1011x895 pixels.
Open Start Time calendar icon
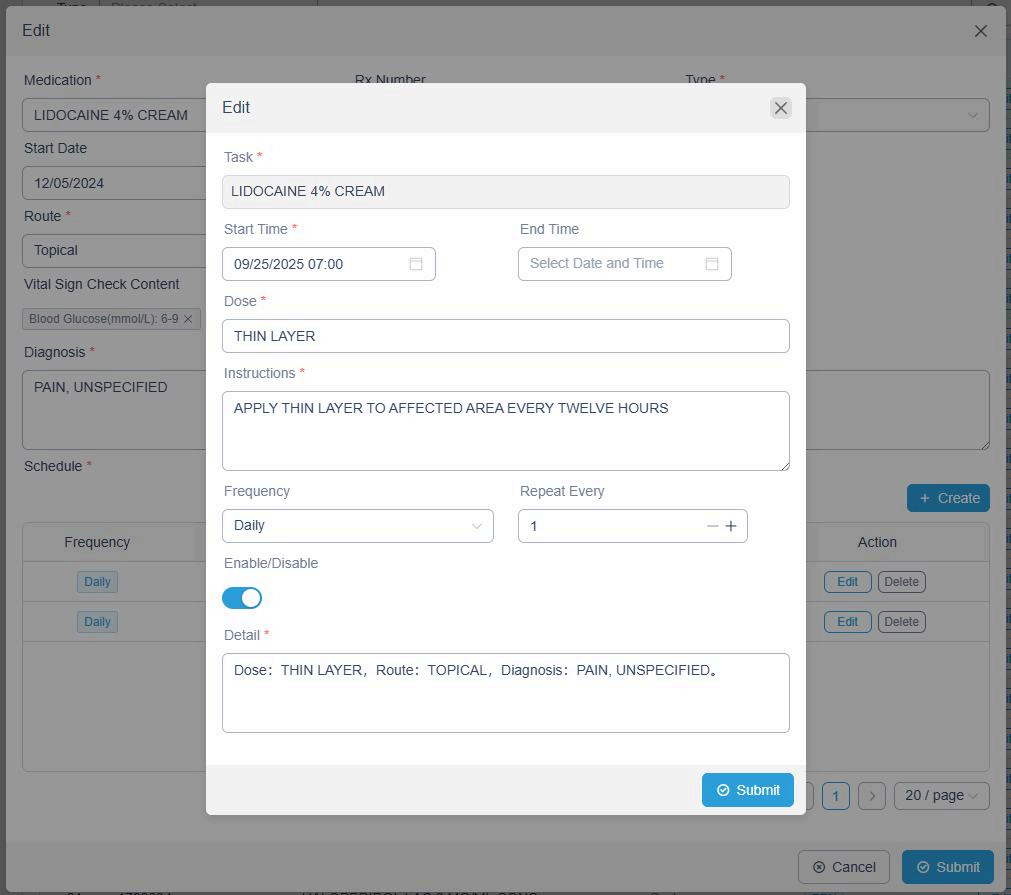[x=416, y=264]
